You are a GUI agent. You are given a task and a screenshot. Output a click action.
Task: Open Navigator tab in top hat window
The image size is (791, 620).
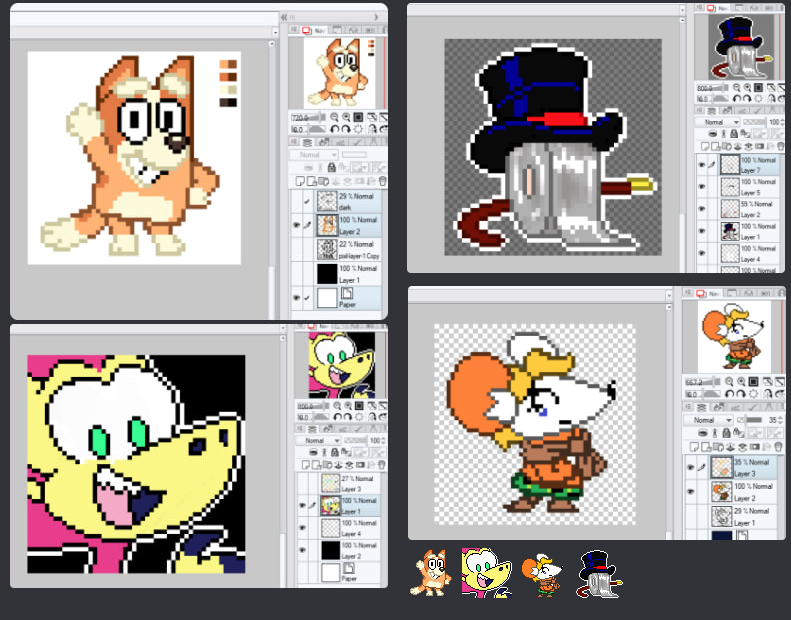pyautogui.click(x=717, y=8)
